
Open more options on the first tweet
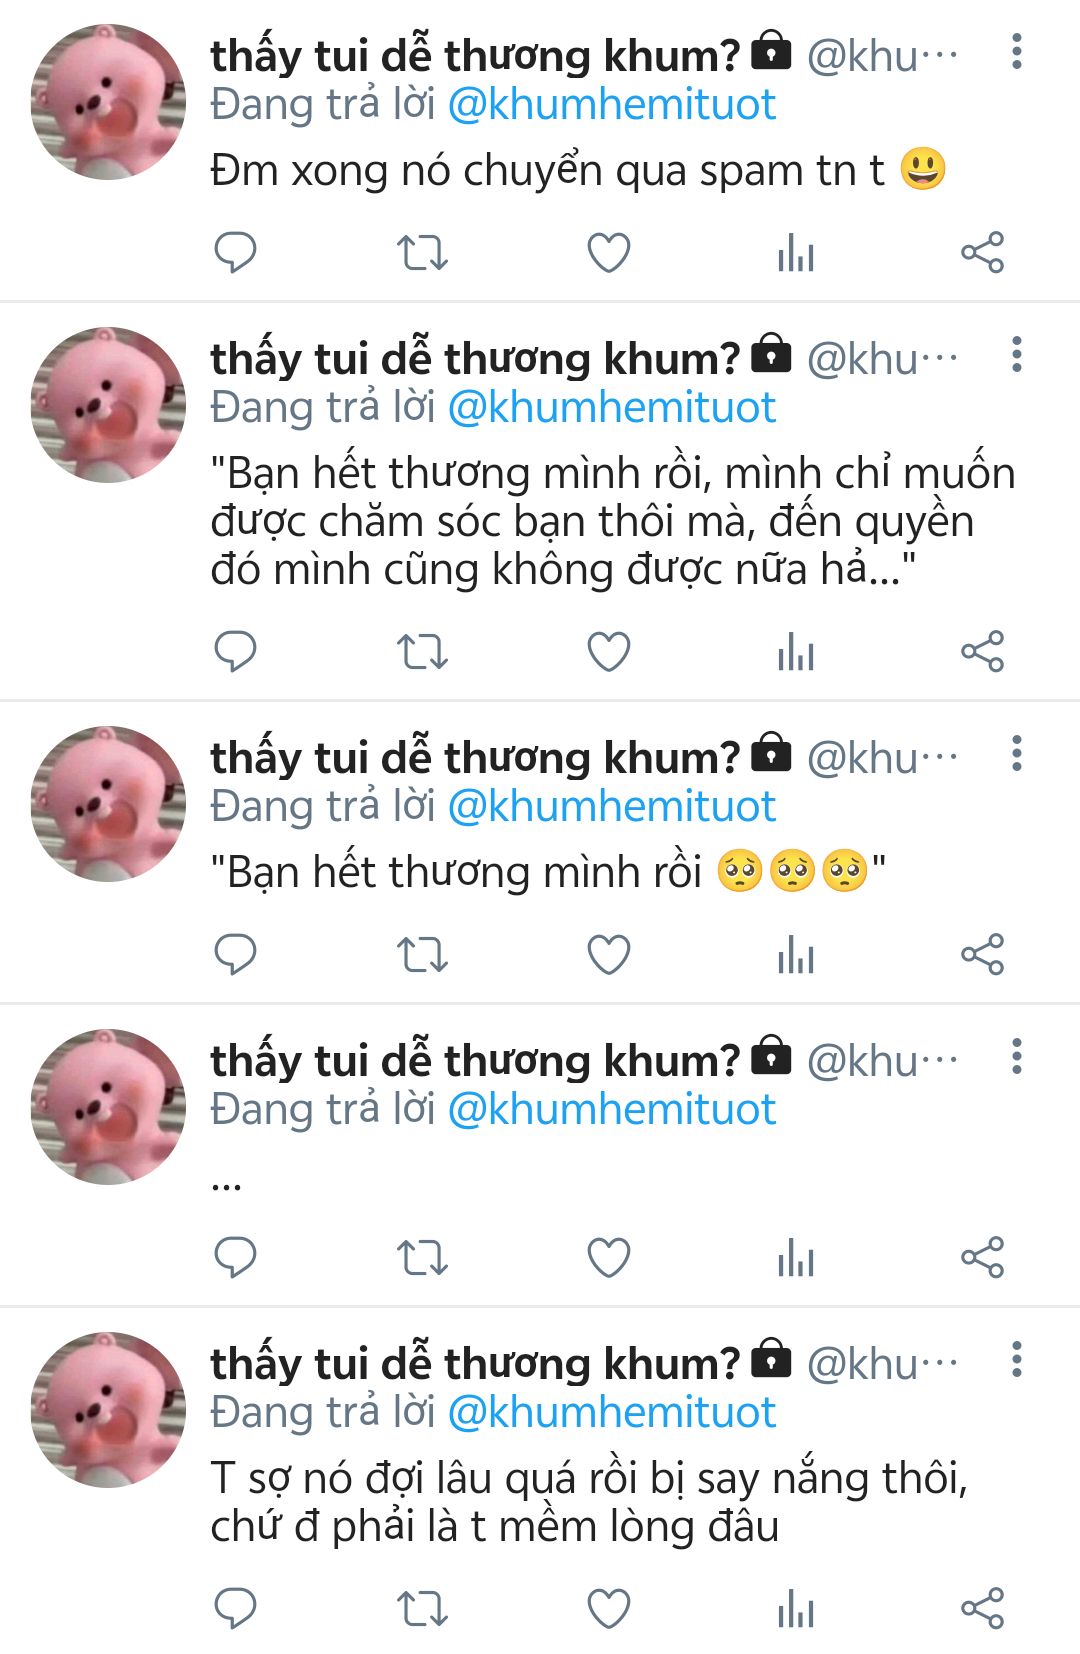(1017, 51)
